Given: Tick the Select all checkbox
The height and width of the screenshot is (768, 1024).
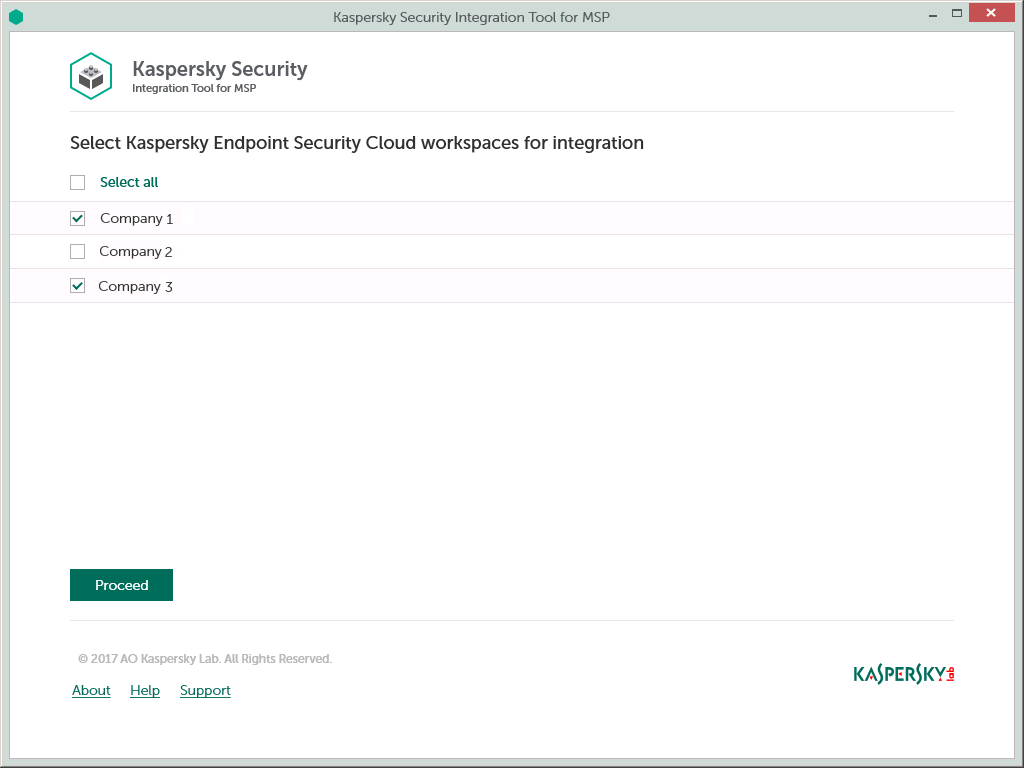Looking at the screenshot, I should coord(78,183).
